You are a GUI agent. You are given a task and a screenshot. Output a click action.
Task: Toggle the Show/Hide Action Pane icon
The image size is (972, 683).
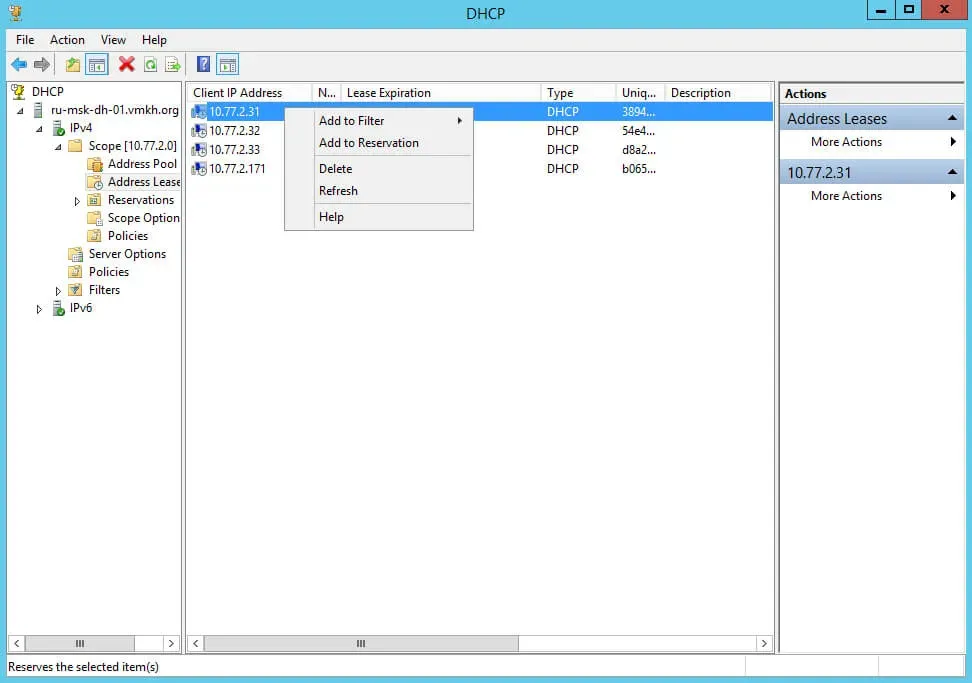click(x=228, y=64)
